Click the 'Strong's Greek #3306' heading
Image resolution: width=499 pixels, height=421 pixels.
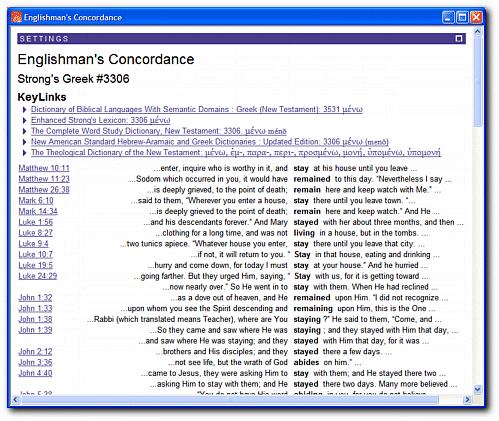tap(73, 79)
